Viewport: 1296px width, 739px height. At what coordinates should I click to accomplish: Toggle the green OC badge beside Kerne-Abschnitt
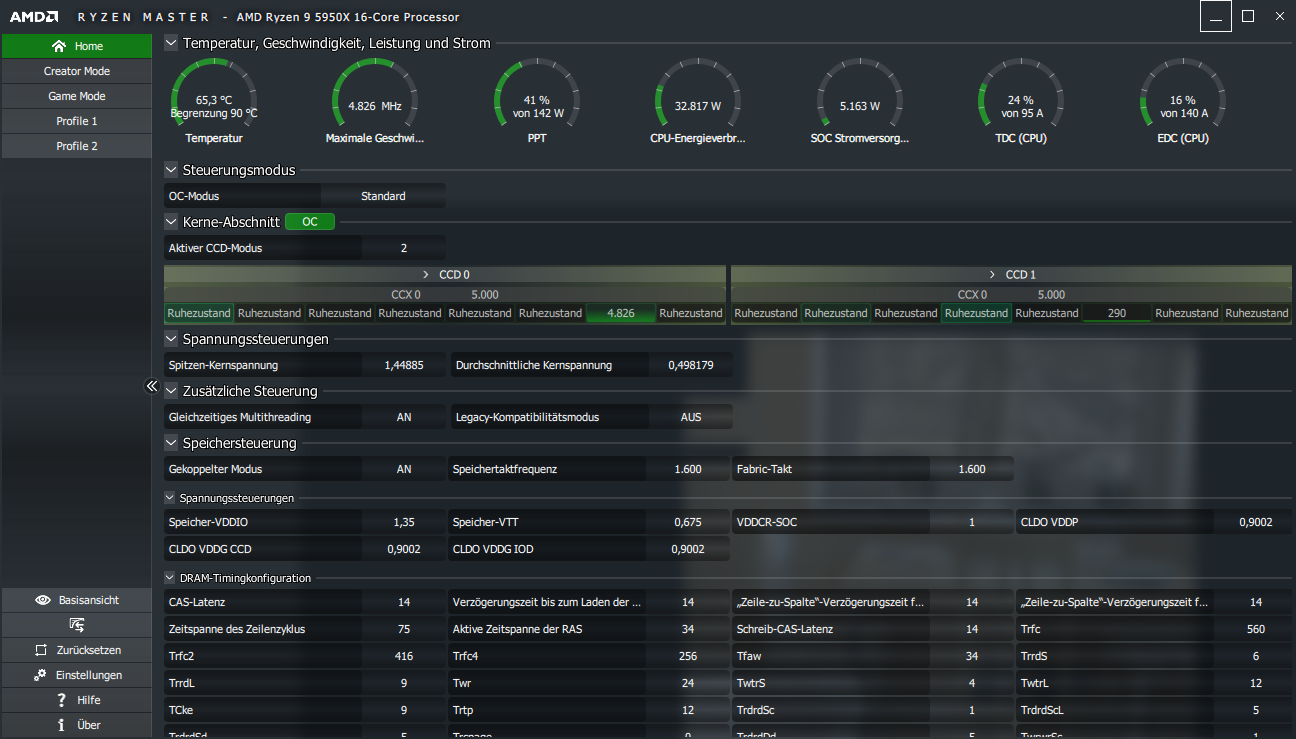310,222
